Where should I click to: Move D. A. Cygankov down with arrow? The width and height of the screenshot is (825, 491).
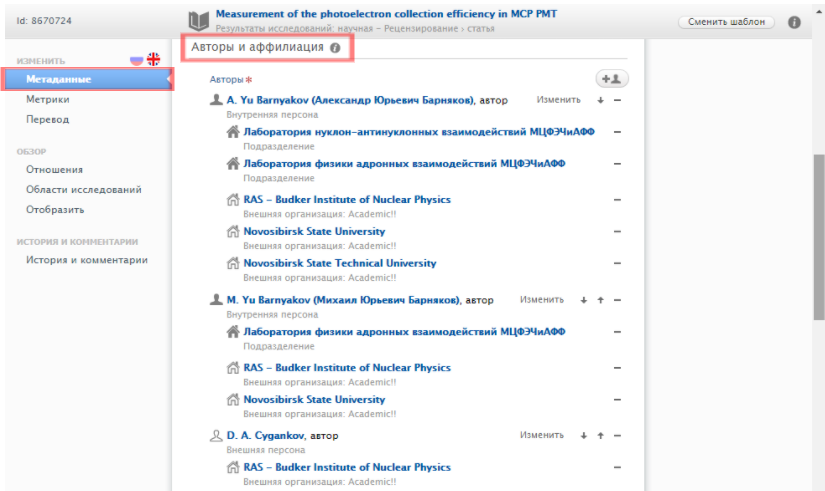click(584, 436)
